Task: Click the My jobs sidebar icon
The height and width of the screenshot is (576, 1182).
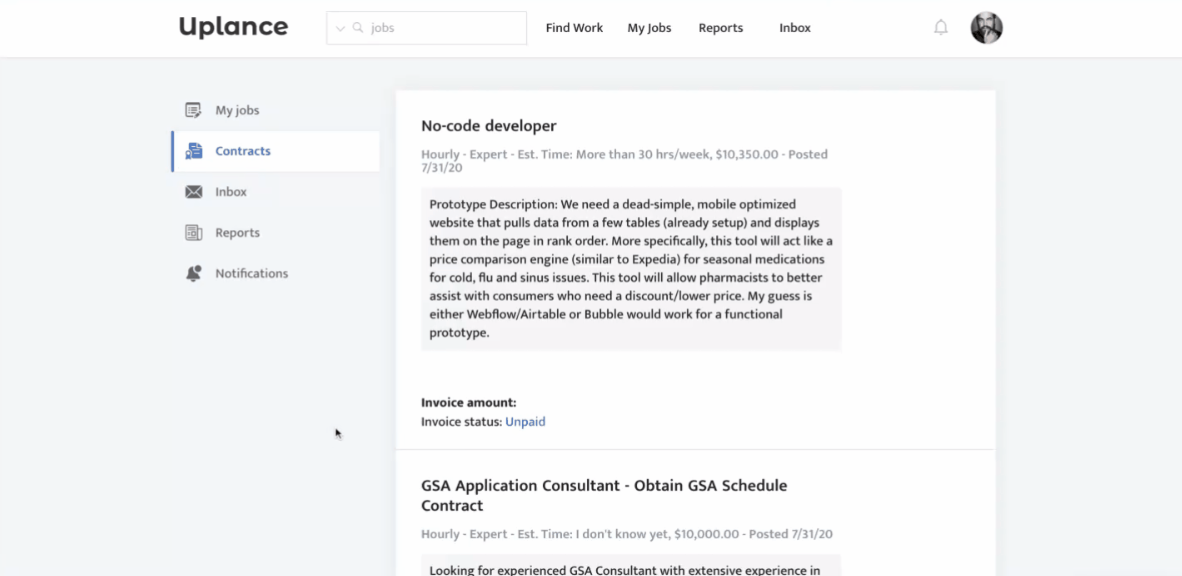Action: pyautogui.click(x=194, y=110)
